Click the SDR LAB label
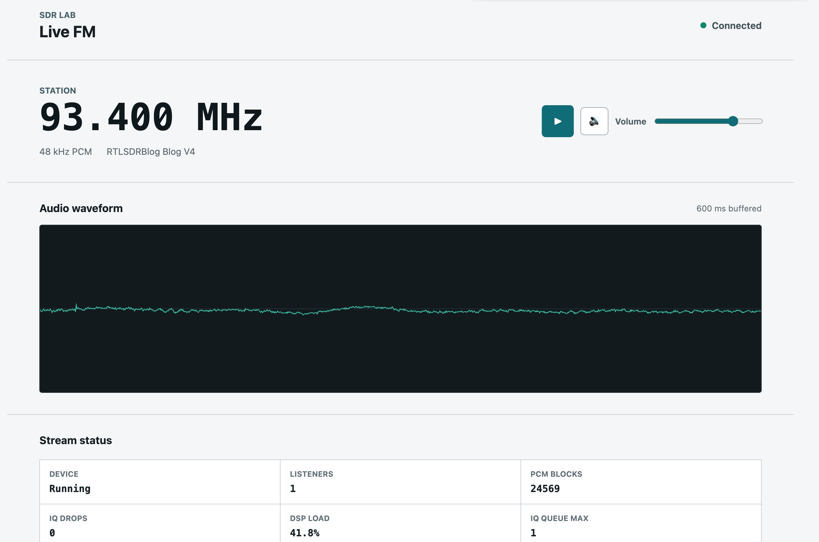Viewport: 819px width, 542px height. coord(57,15)
